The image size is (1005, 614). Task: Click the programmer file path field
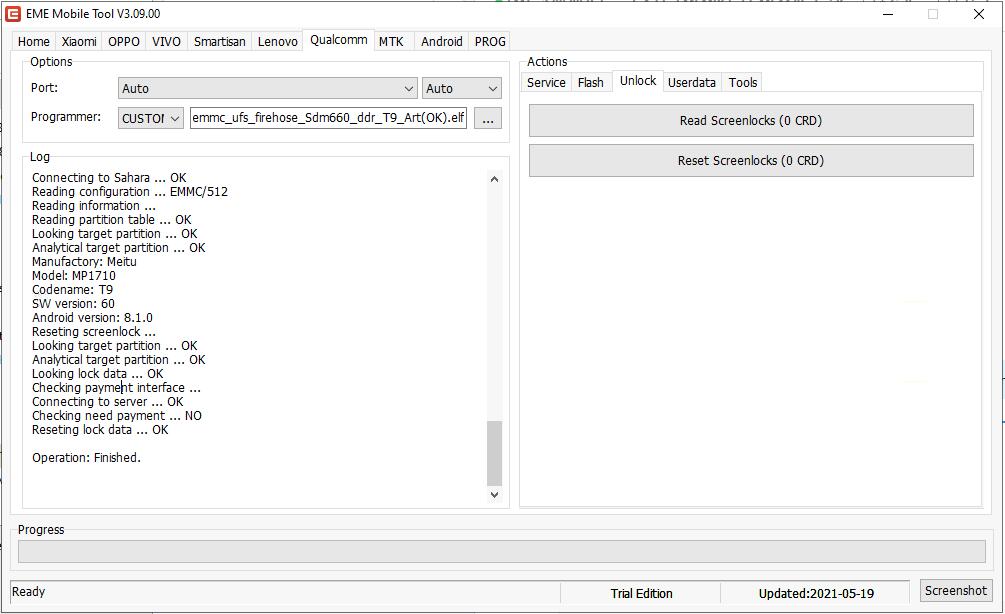tap(328, 119)
